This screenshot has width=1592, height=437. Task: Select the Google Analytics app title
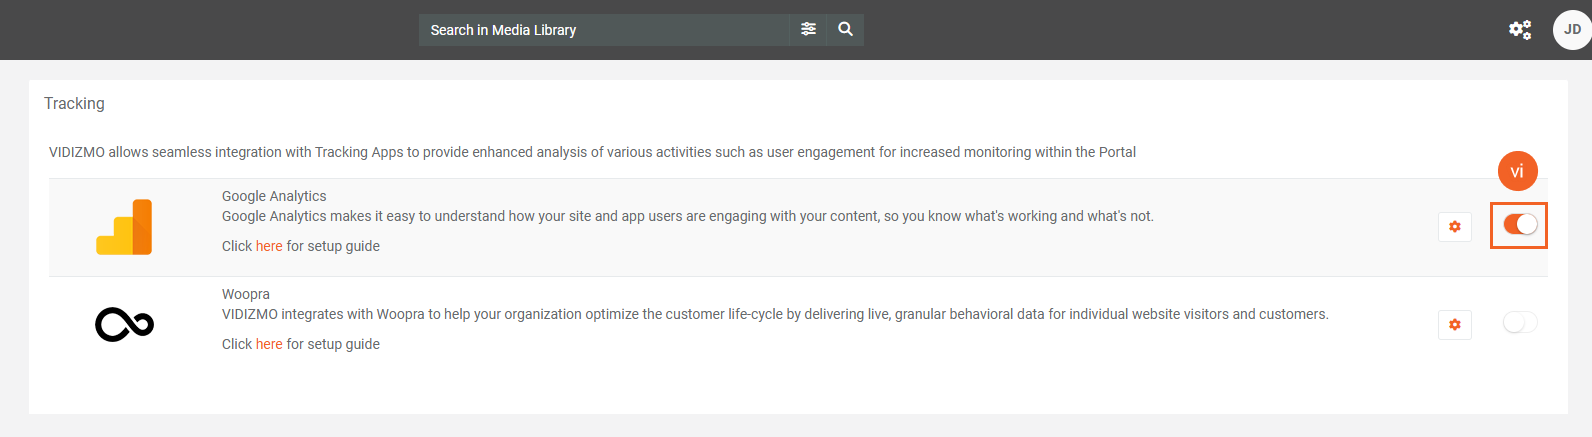[x=274, y=196]
